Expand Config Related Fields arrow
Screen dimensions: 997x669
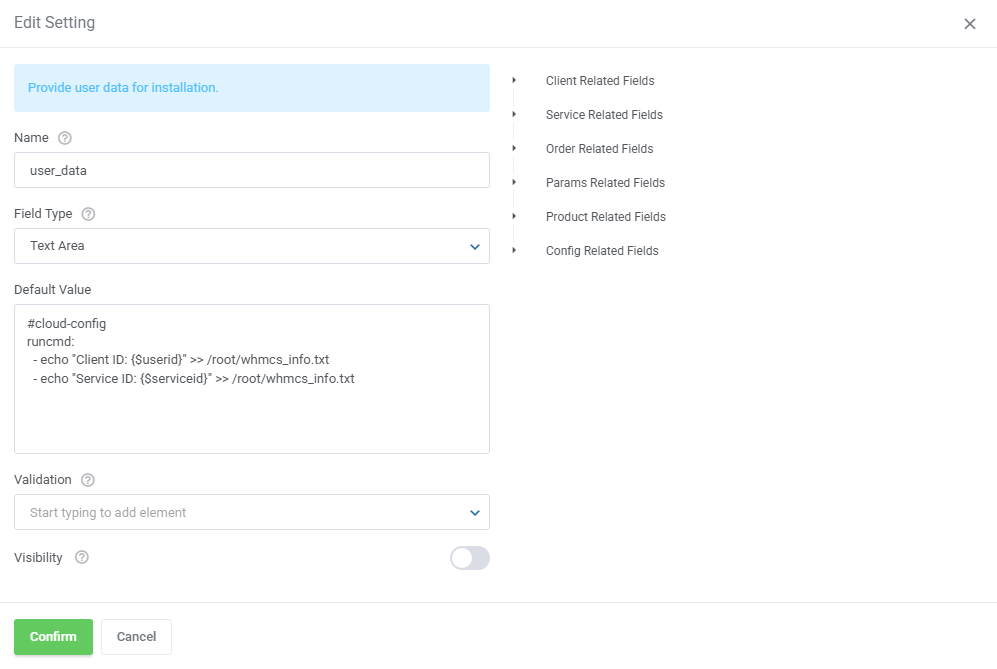(x=514, y=250)
